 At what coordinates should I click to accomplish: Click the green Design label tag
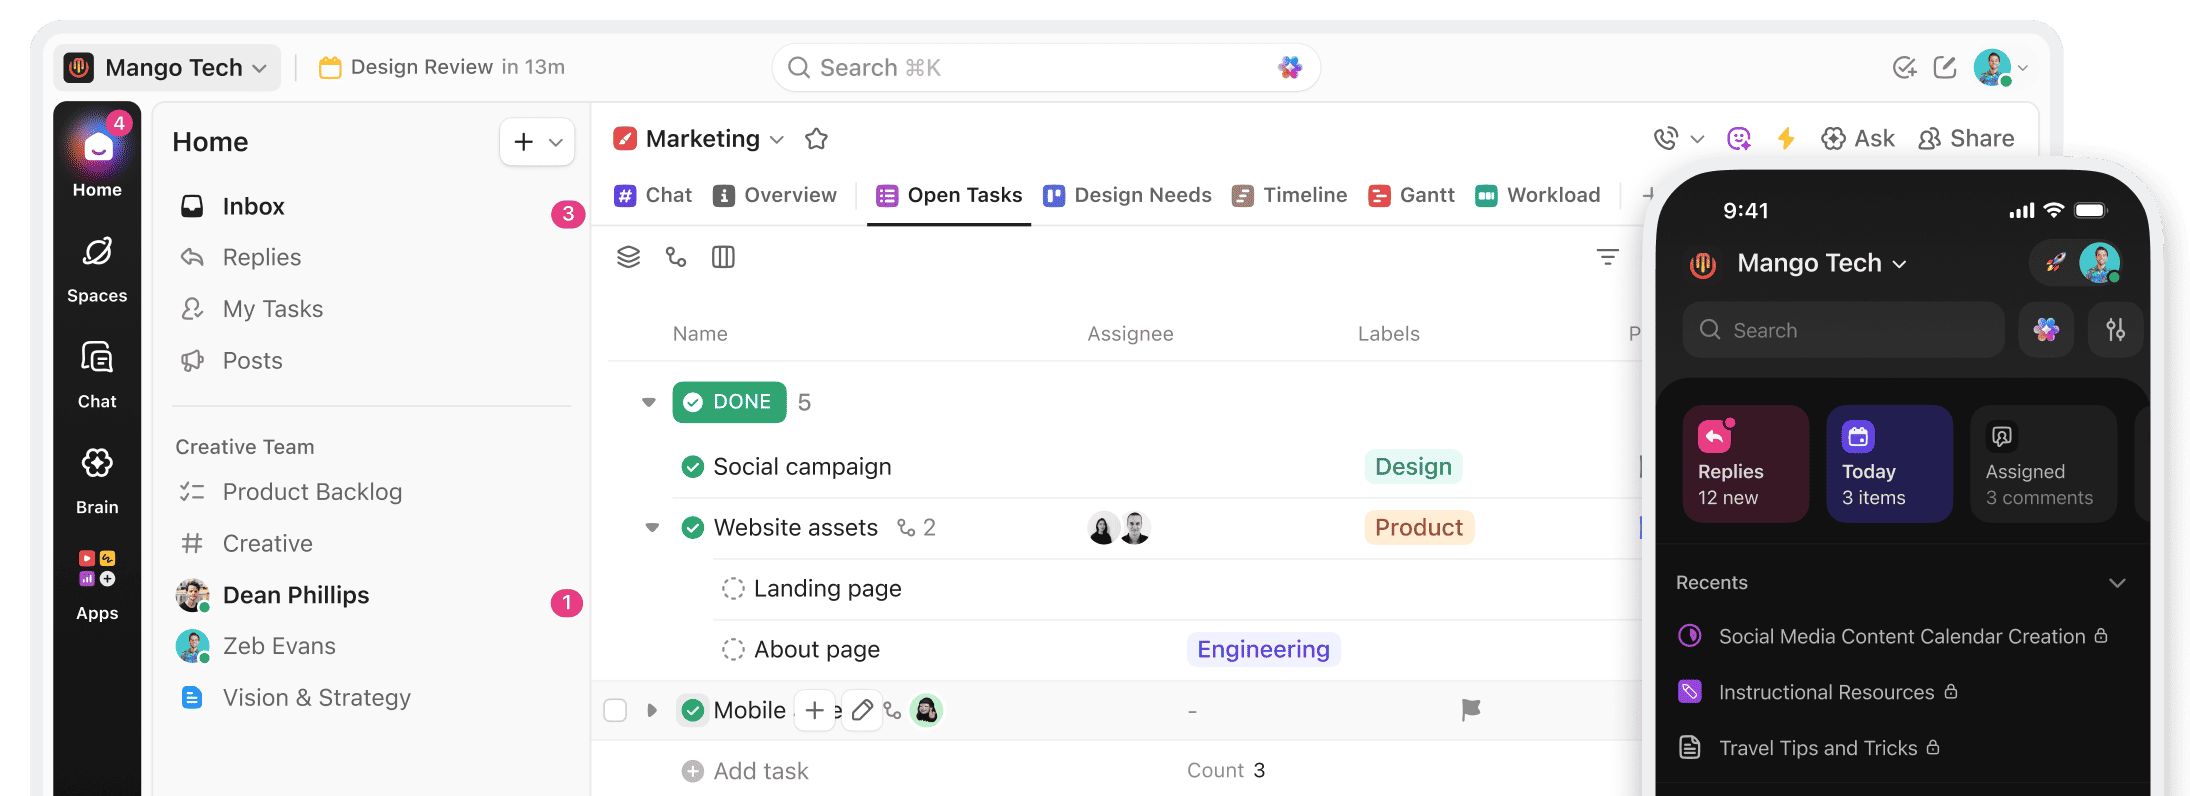click(x=1413, y=467)
